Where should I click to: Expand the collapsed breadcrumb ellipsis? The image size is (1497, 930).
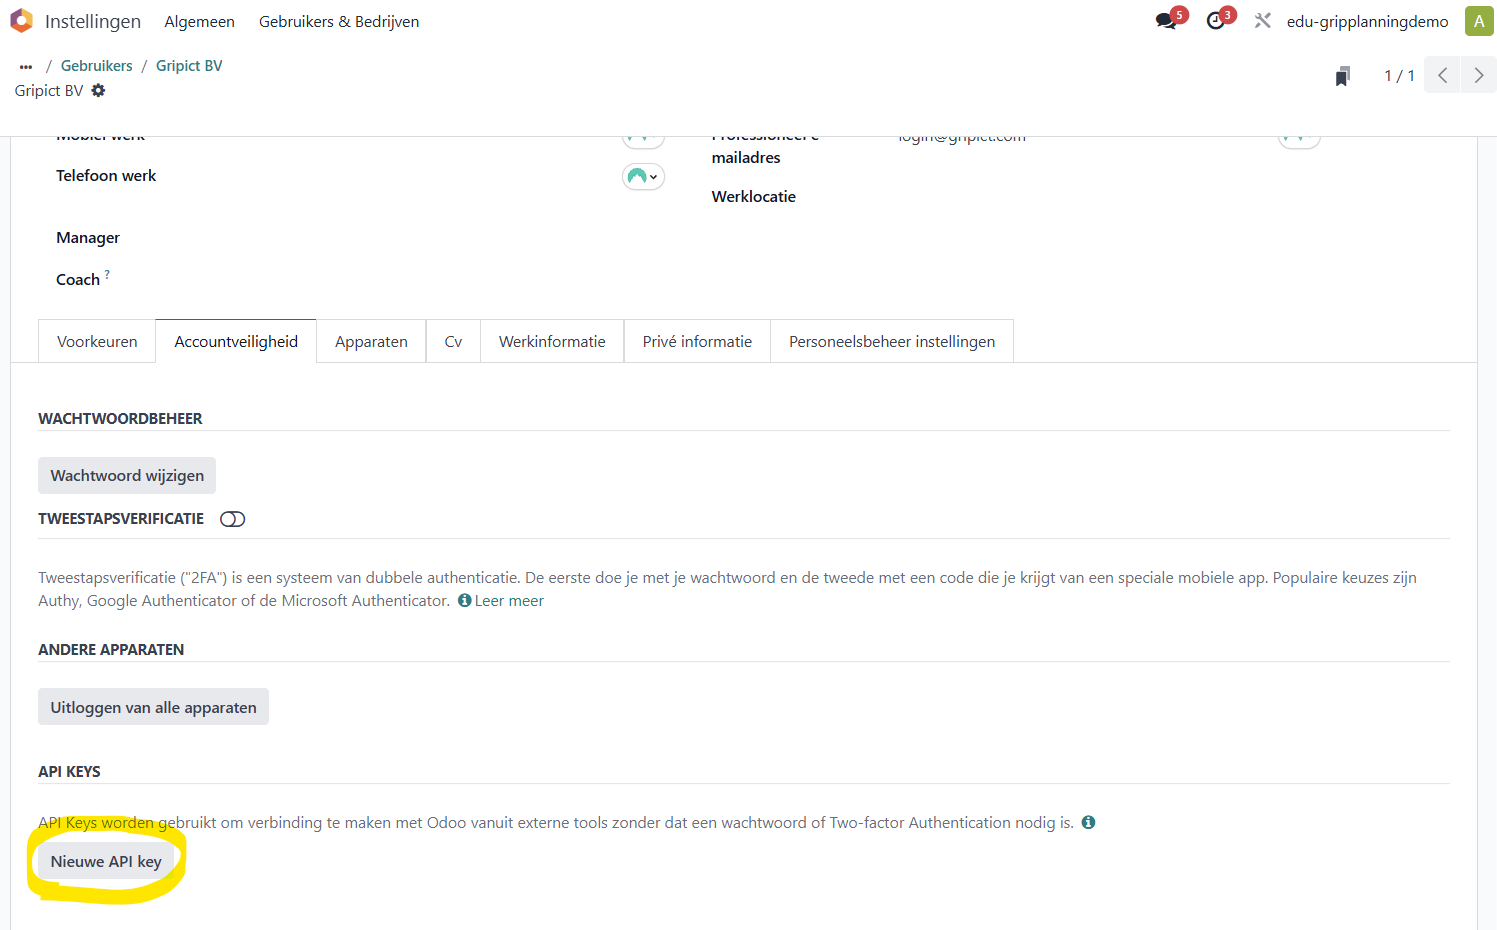pos(26,66)
